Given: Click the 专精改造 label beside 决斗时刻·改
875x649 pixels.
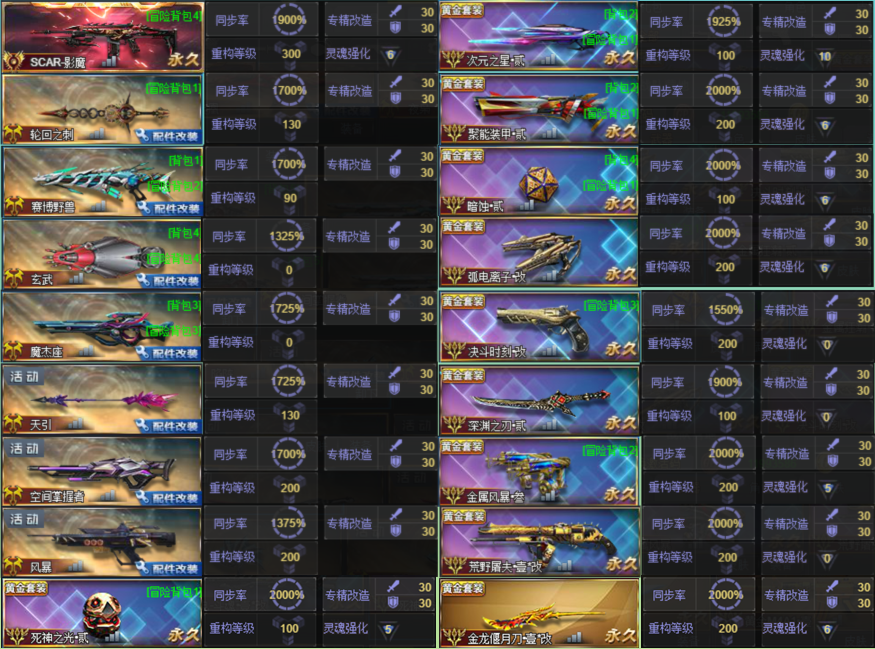Looking at the screenshot, I should point(786,310).
